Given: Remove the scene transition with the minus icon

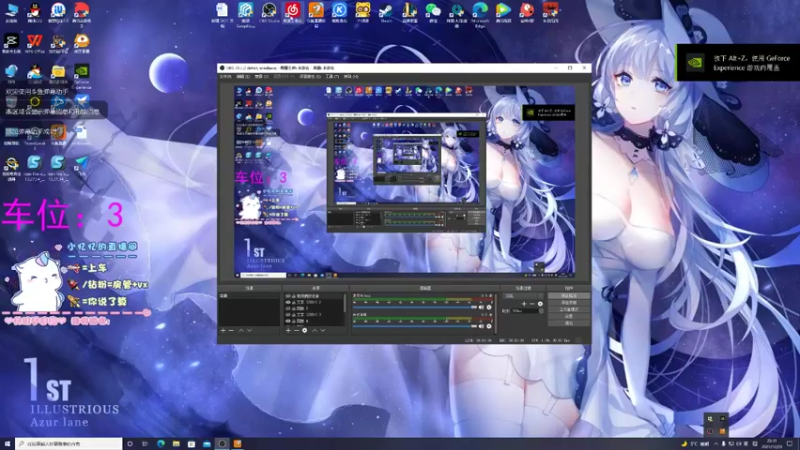Looking at the screenshot, I should coord(532,304).
